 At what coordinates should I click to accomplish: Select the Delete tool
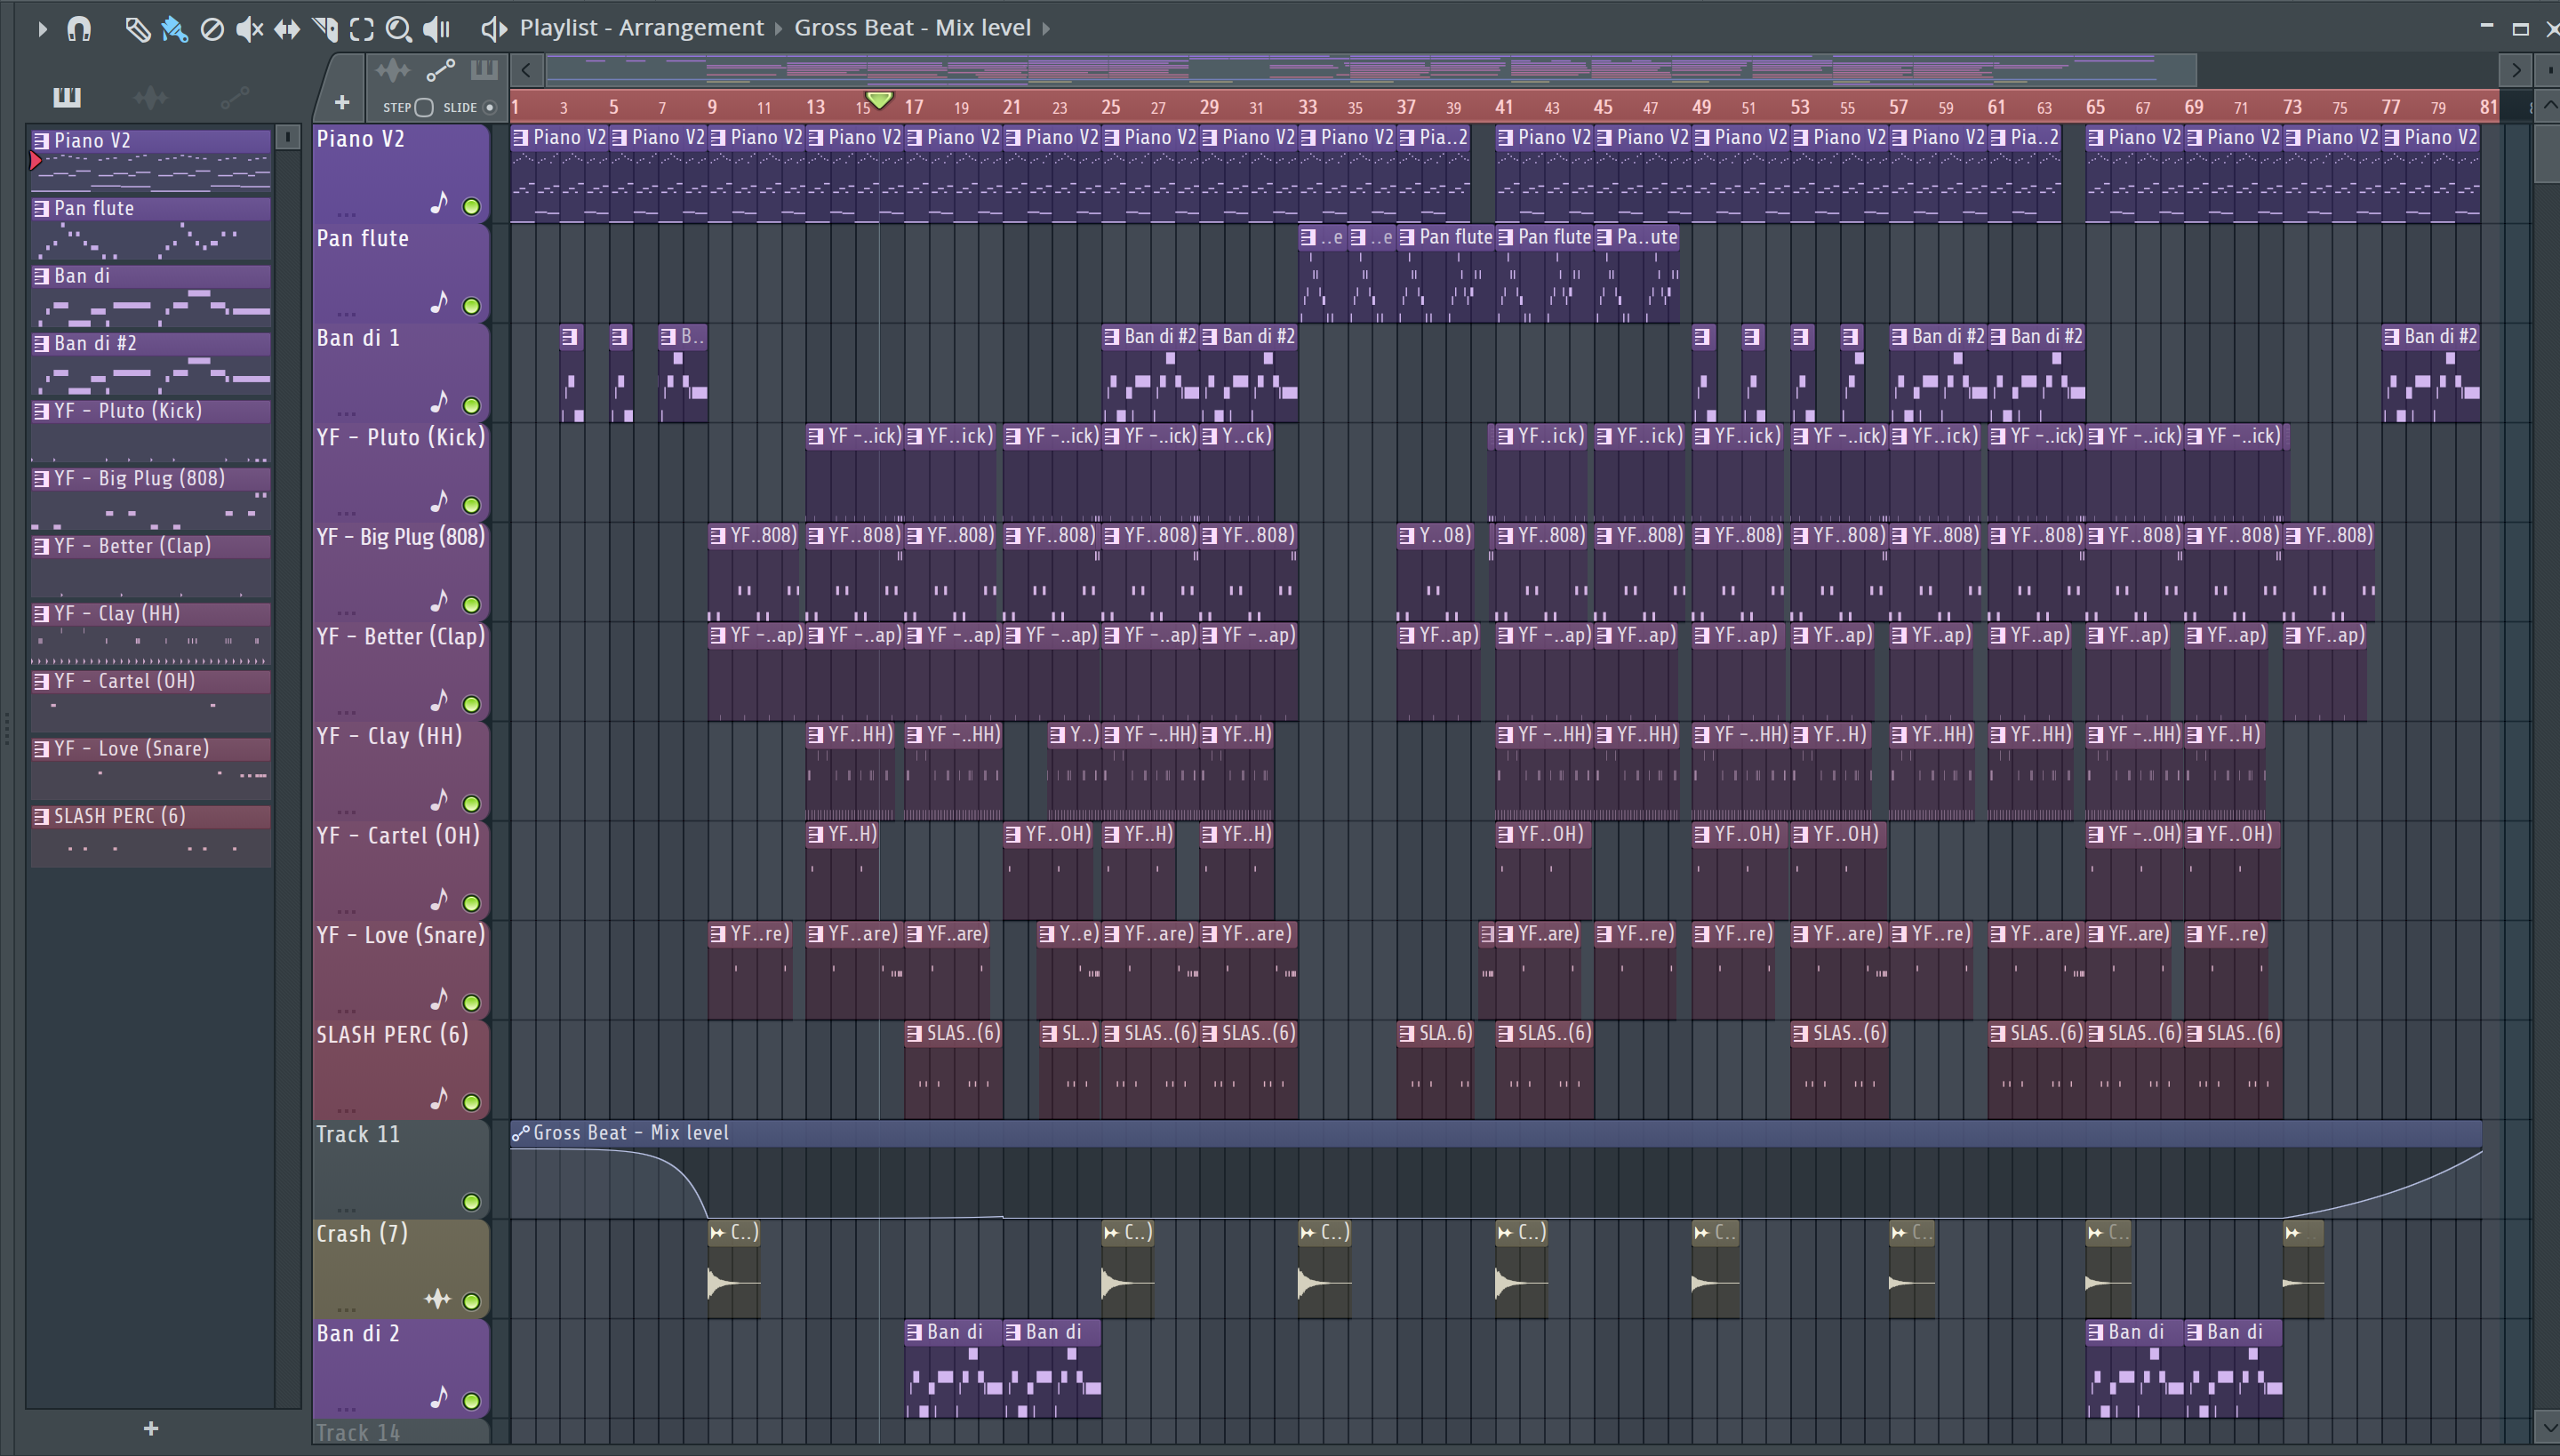pos(212,29)
